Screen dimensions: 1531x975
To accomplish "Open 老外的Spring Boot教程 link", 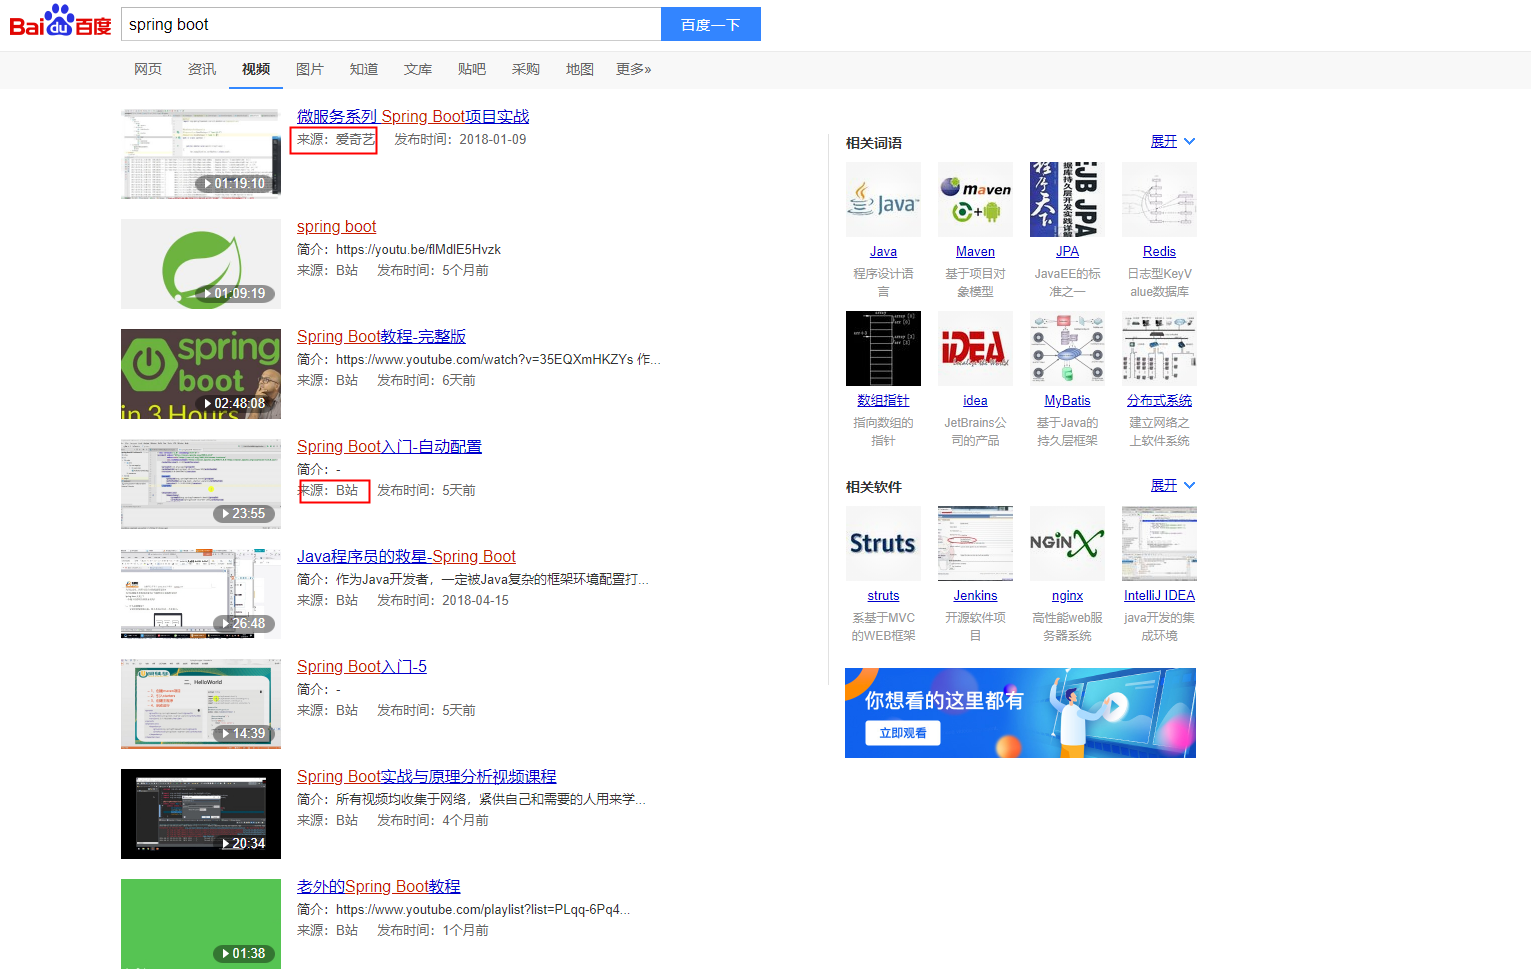I will pyautogui.click(x=378, y=887).
